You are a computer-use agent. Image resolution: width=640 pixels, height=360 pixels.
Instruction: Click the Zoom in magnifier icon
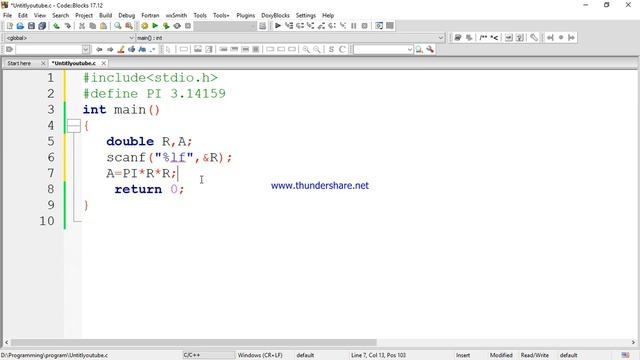[x=306, y=49]
